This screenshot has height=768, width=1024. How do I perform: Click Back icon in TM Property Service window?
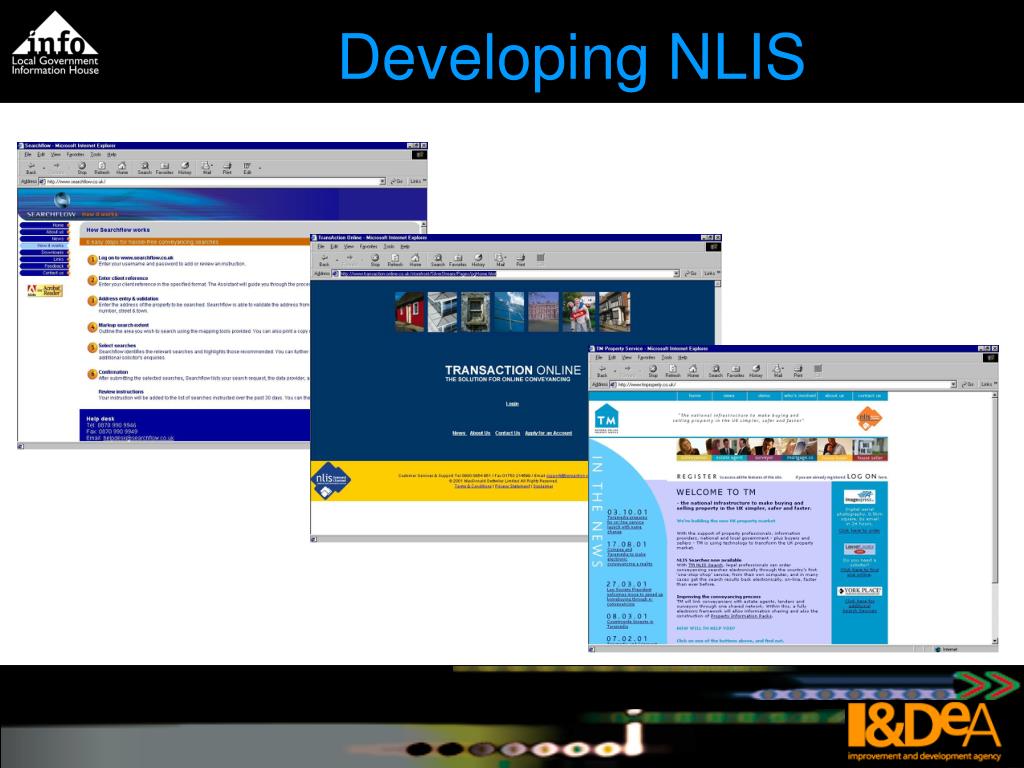coord(602,371)
